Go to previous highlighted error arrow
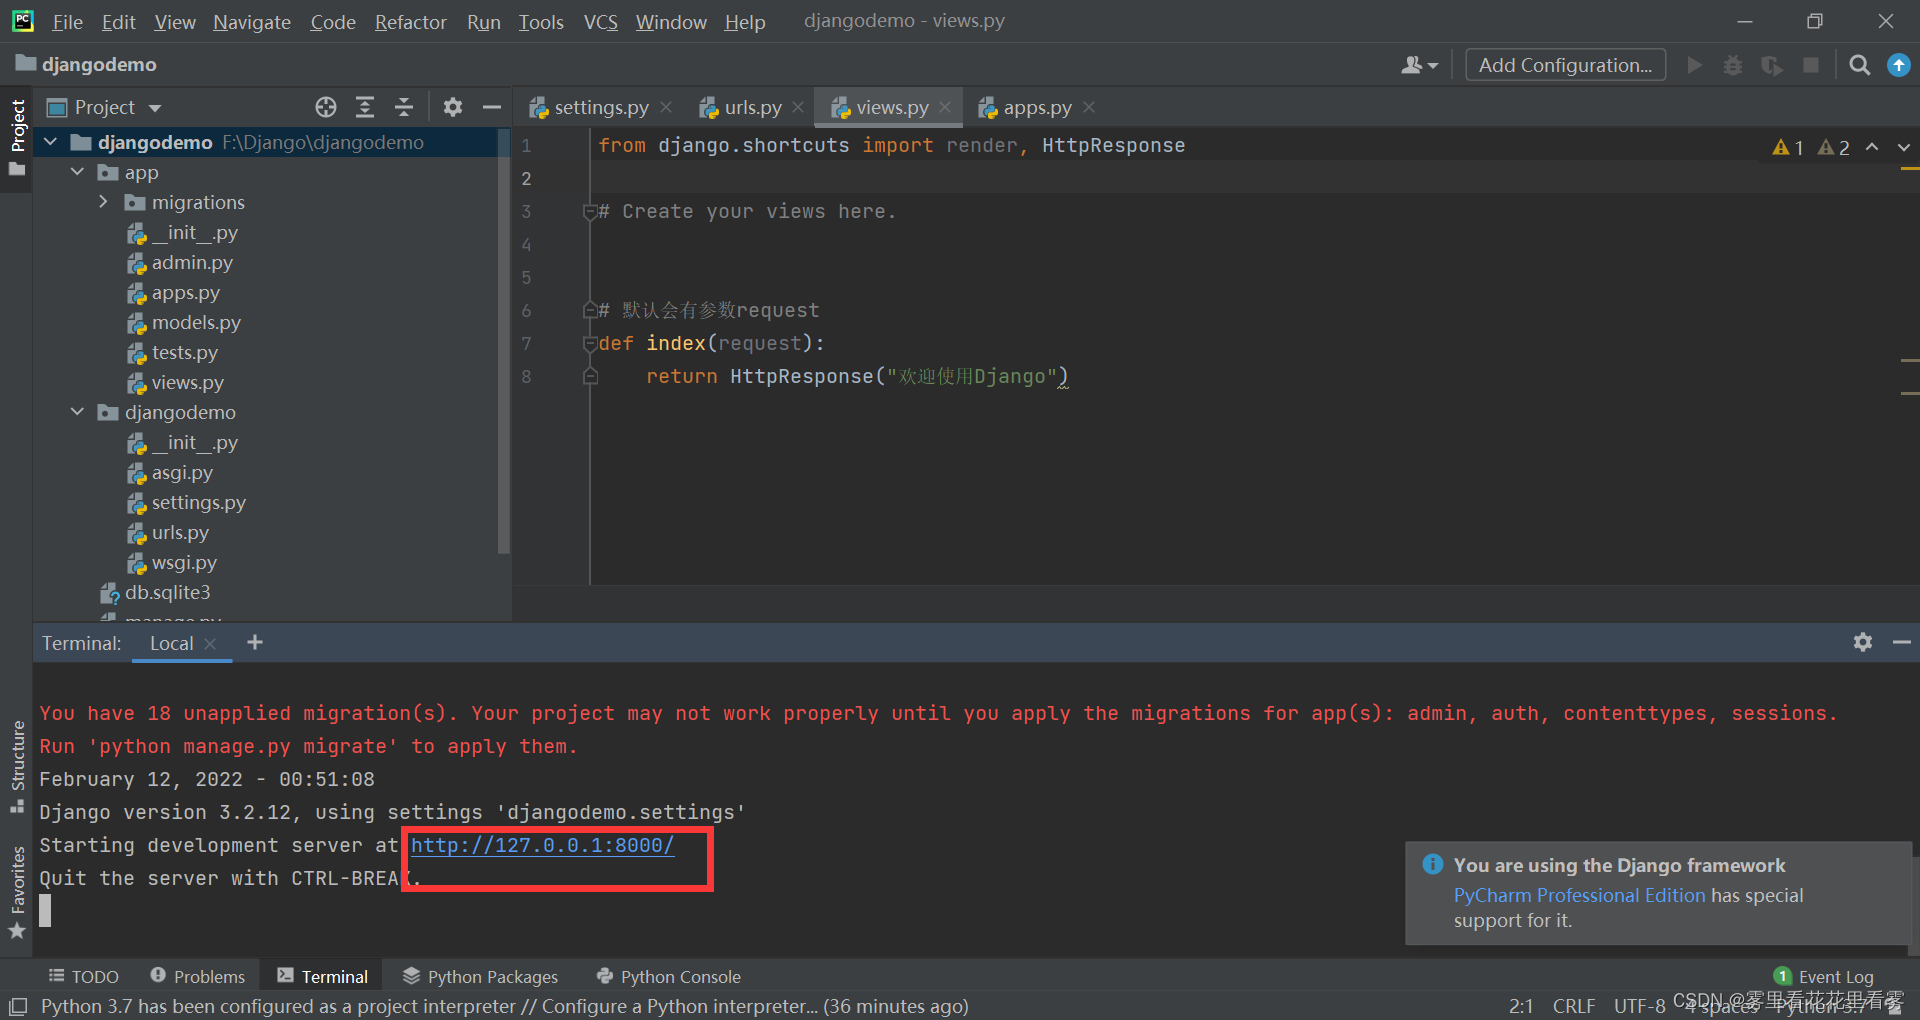The image size is (1920, 1020). point(1872,147)
